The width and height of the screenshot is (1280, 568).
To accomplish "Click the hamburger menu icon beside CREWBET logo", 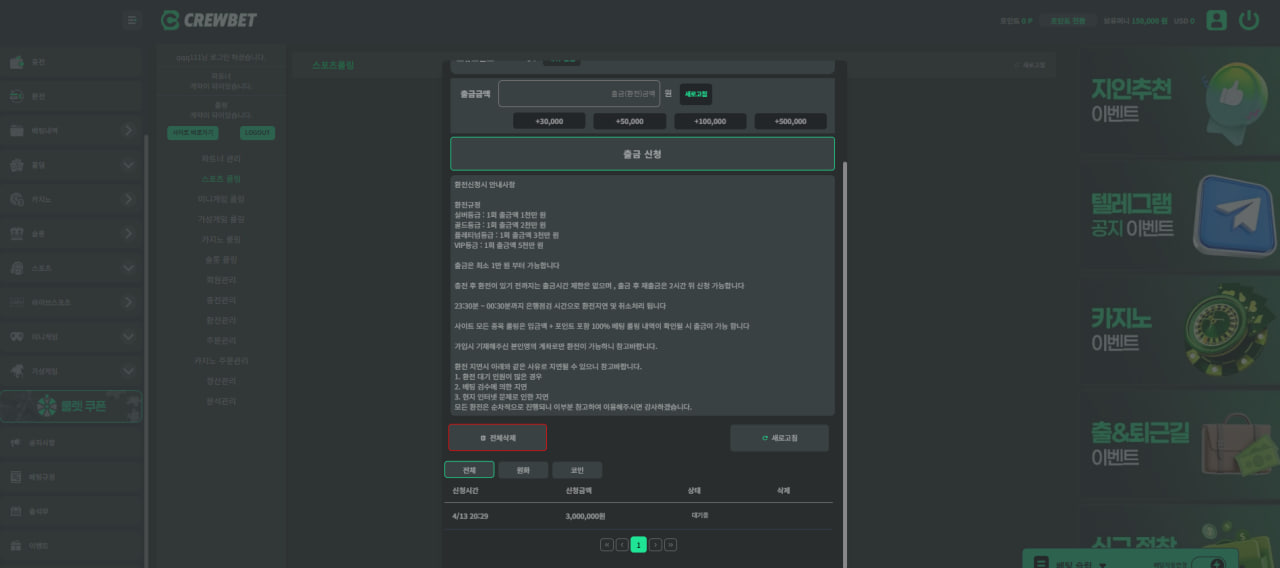I will [x=132, y=20].
